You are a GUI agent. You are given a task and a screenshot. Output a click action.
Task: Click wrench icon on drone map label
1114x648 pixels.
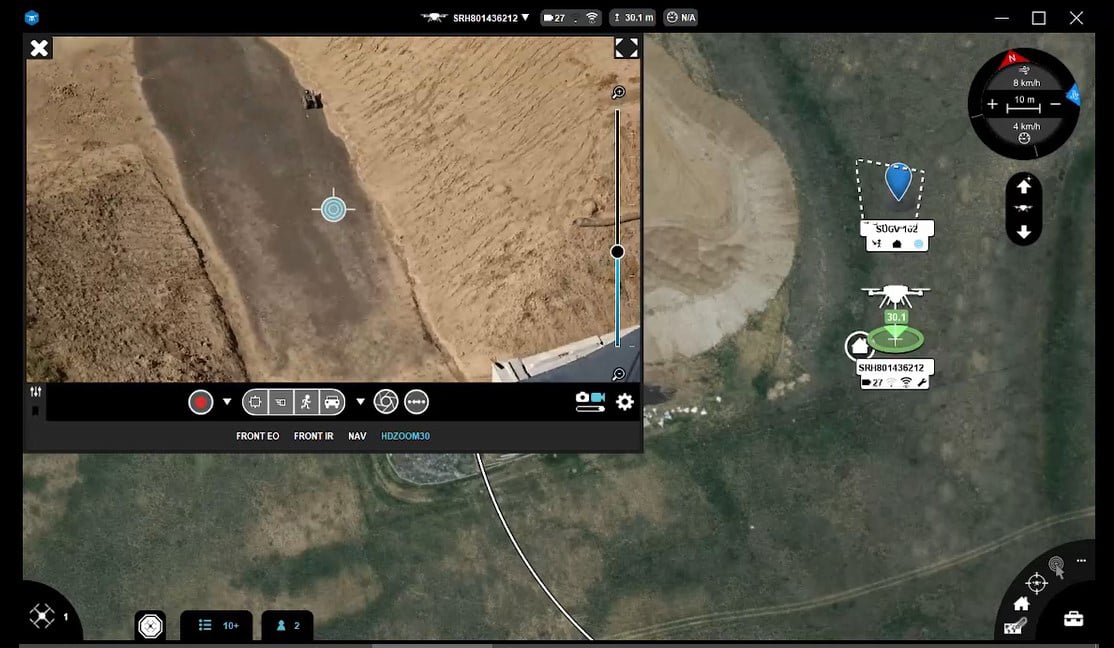tap(922, 383)
